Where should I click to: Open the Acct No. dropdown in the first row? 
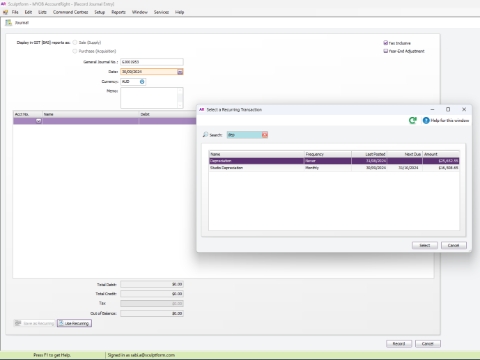tap(38, 121)
